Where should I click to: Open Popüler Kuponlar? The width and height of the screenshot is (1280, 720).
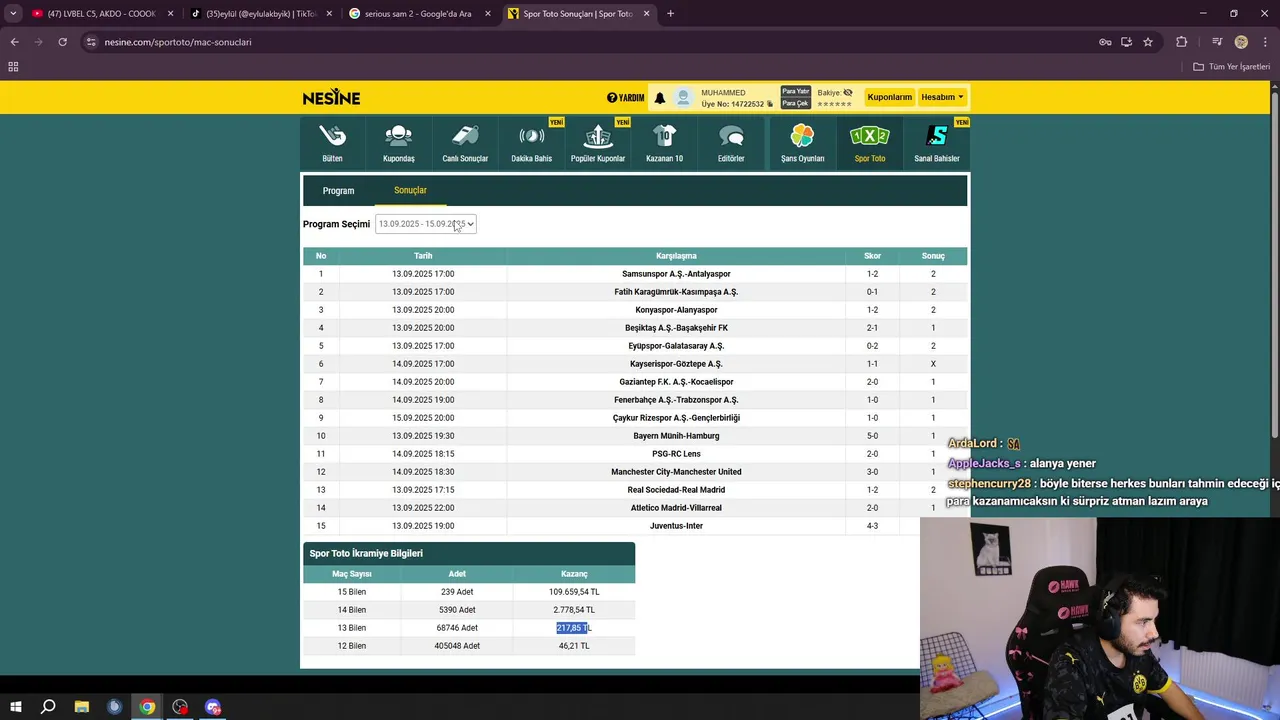tap(598, 143)
